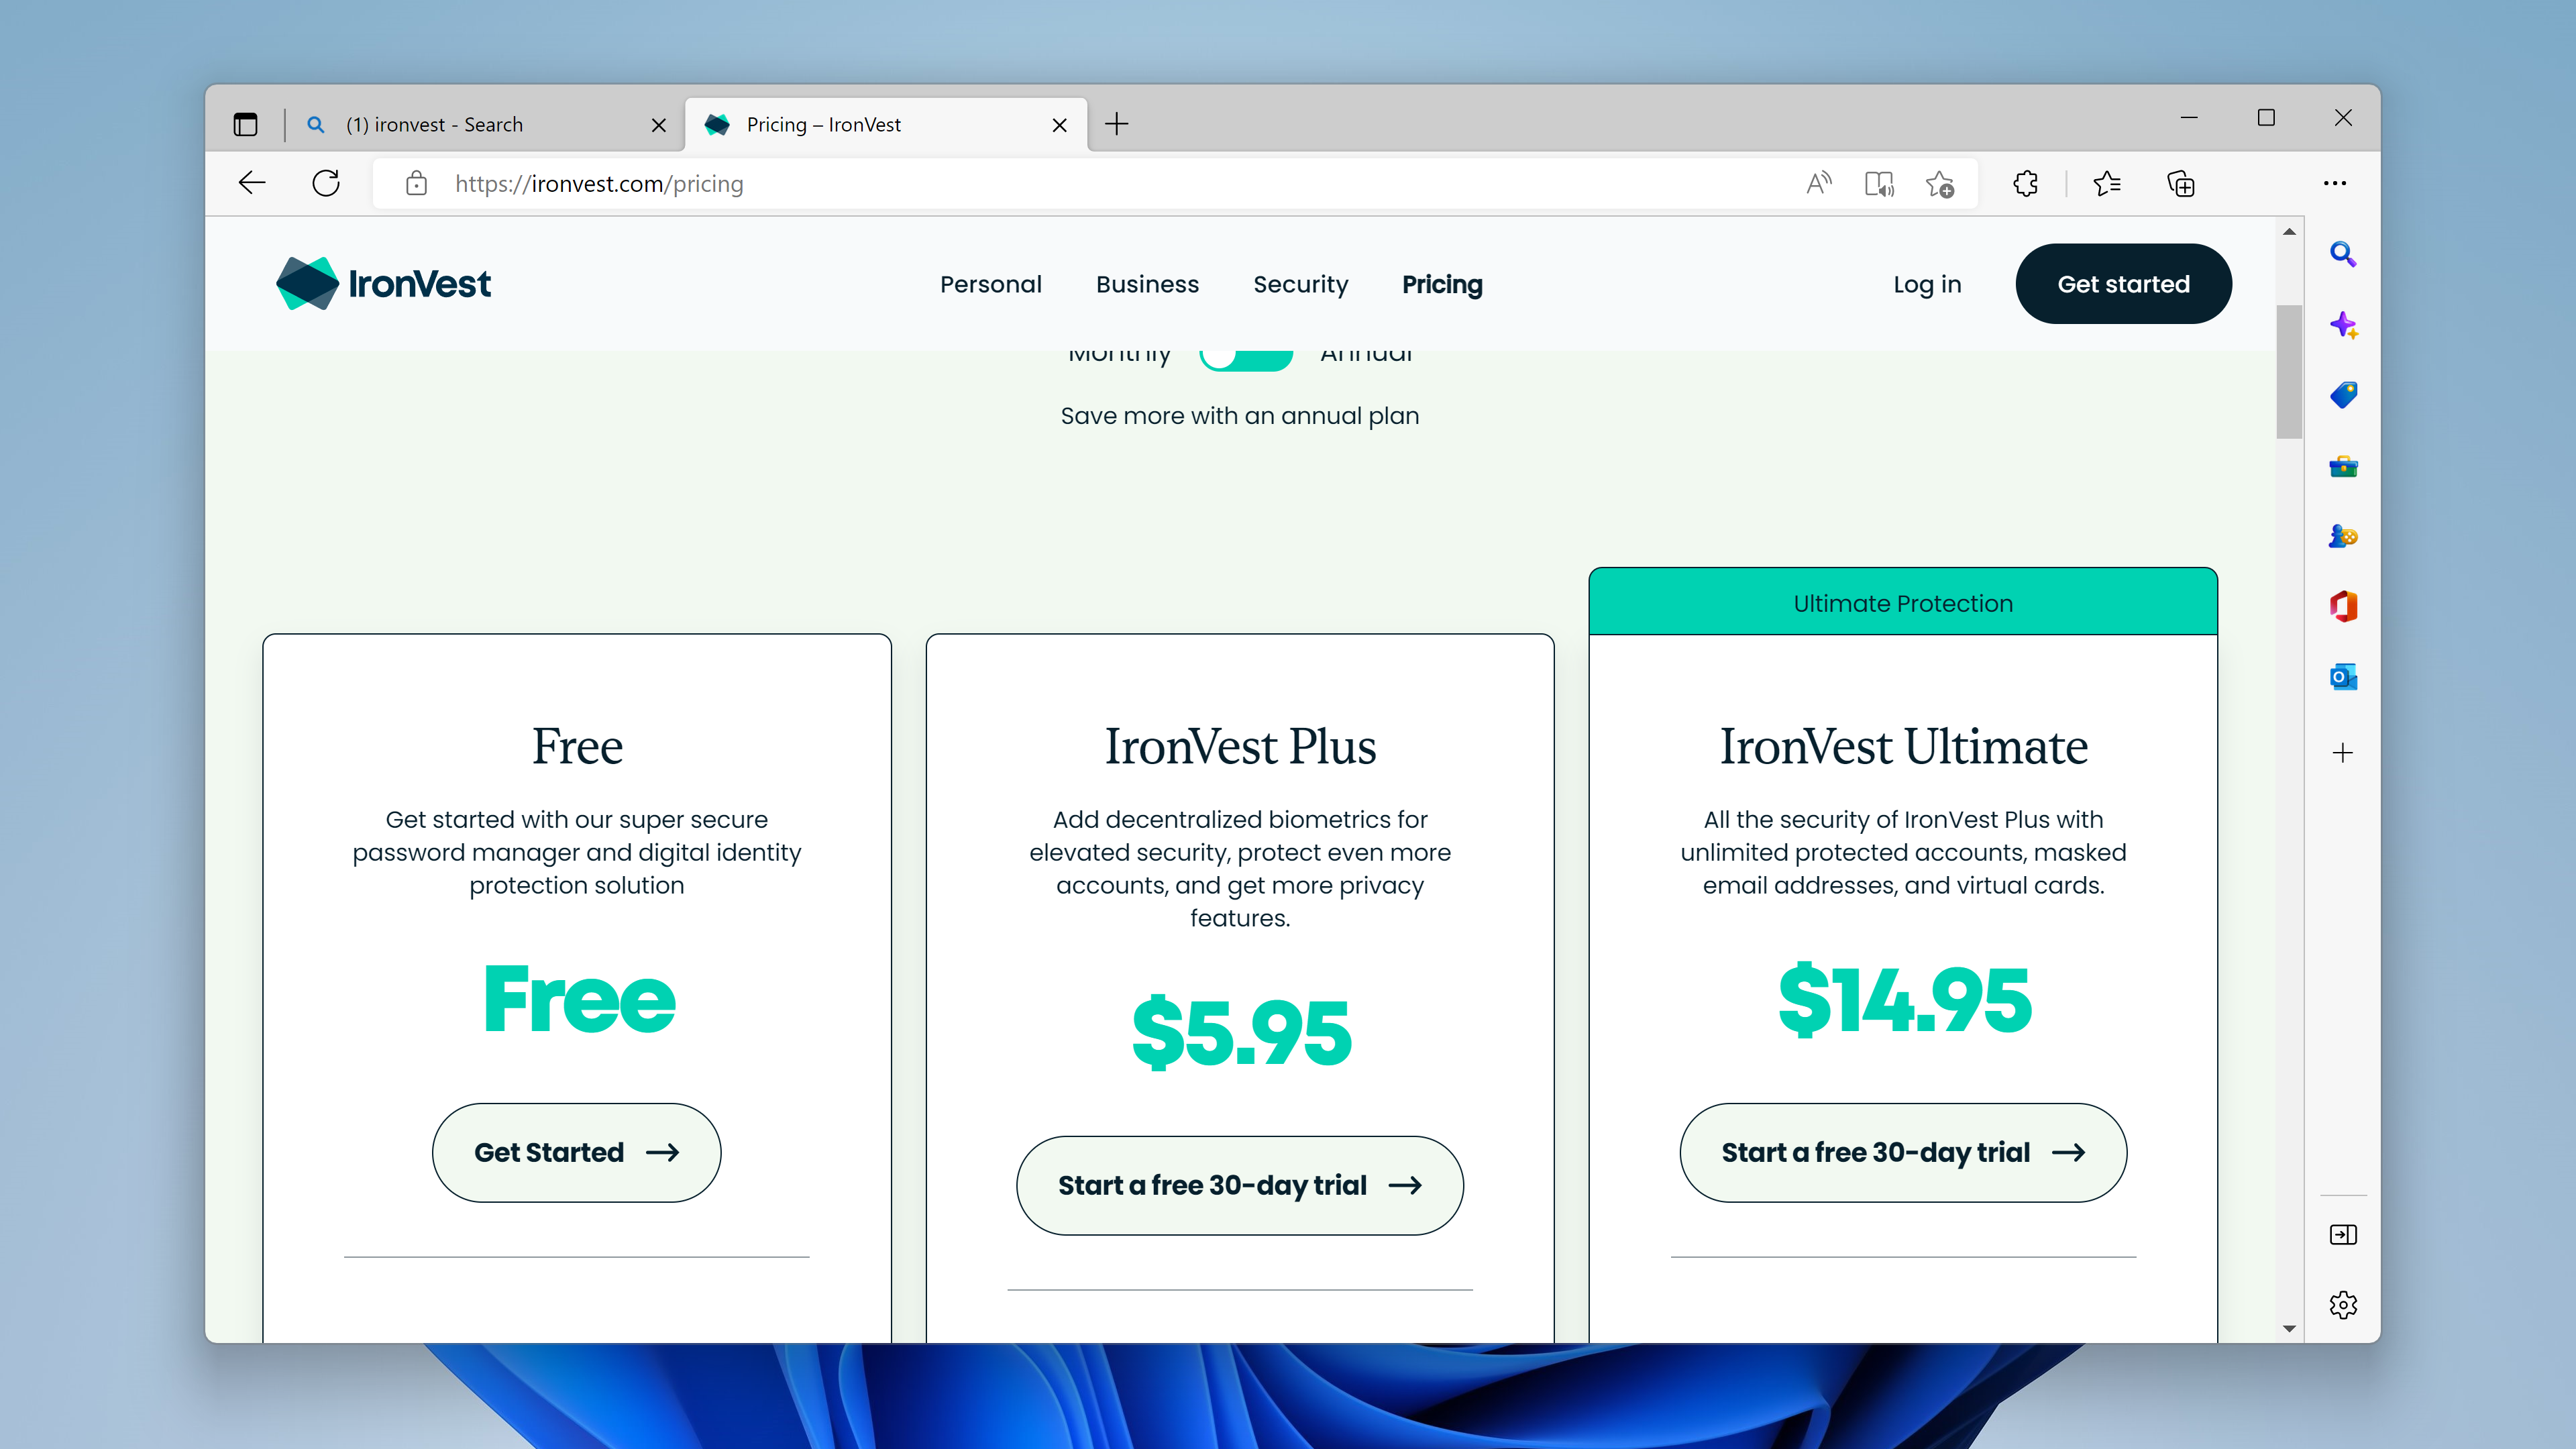Go back with the browser back arrow
This screenshot has height=1449, width=2576.
pos(252,183)
